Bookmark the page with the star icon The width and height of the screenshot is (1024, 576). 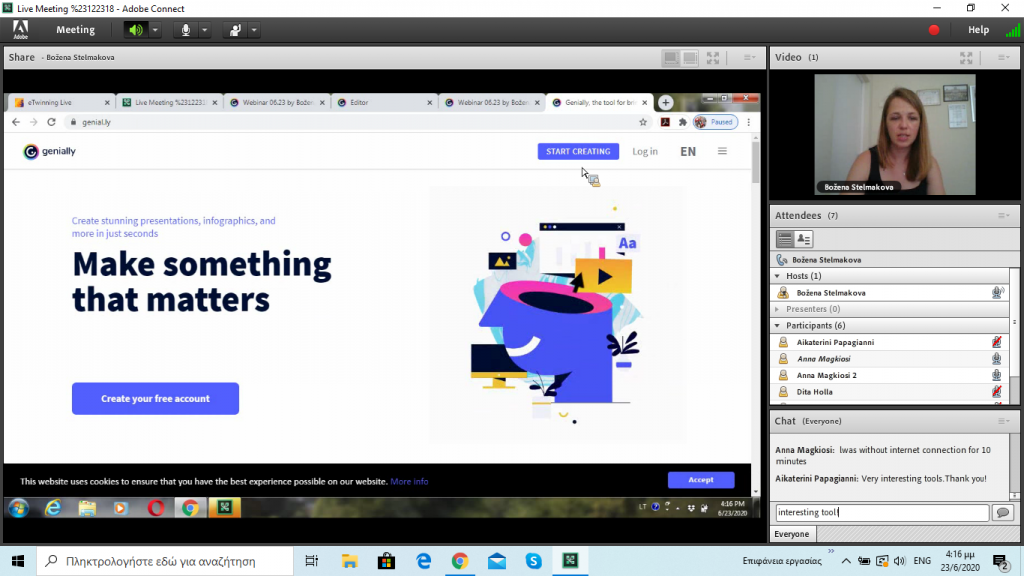tap(643, 122)
